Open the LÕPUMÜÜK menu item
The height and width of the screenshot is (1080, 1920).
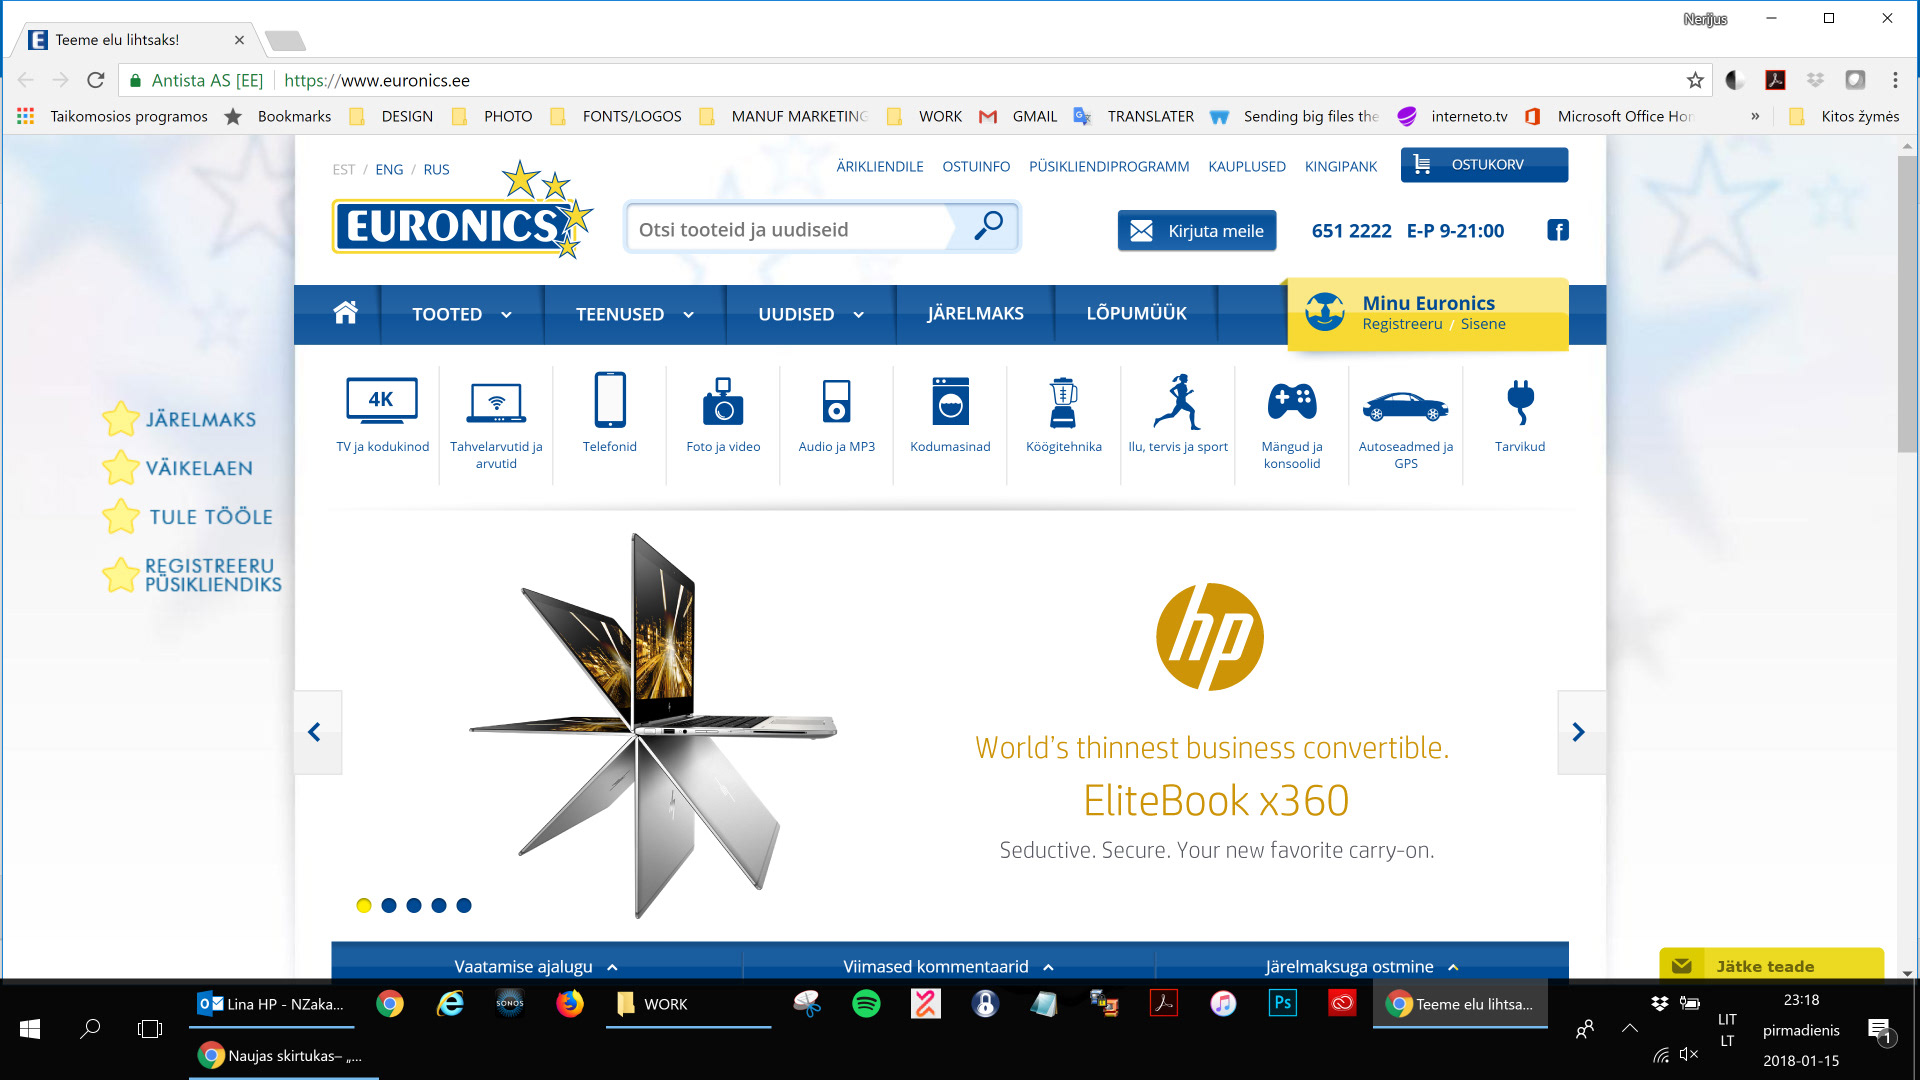pyautogui.click(x=1136, y=314)
